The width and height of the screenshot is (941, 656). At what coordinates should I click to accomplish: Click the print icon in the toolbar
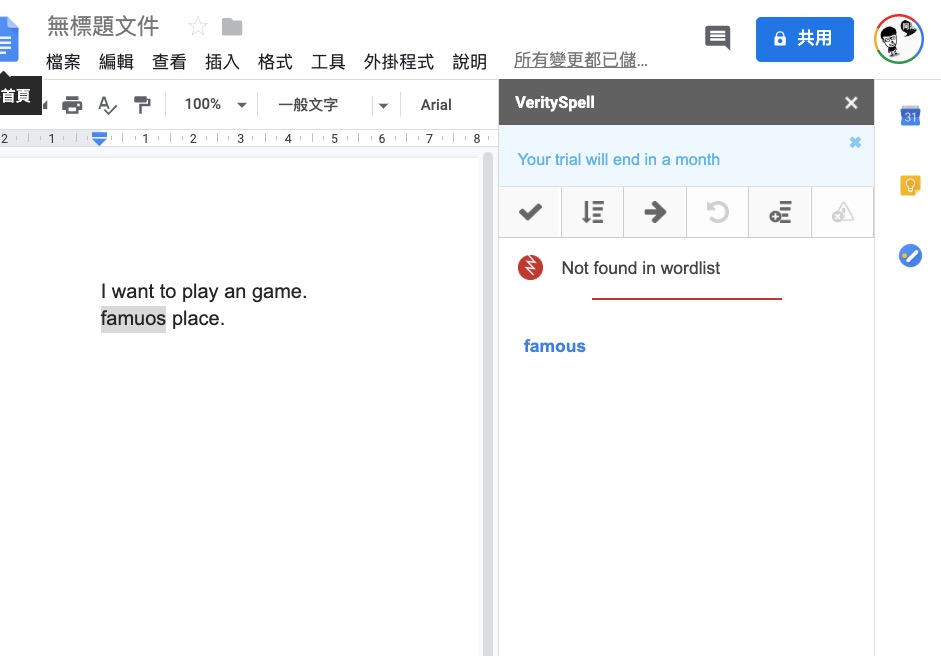pyautogui.click(x=72, y=105)
